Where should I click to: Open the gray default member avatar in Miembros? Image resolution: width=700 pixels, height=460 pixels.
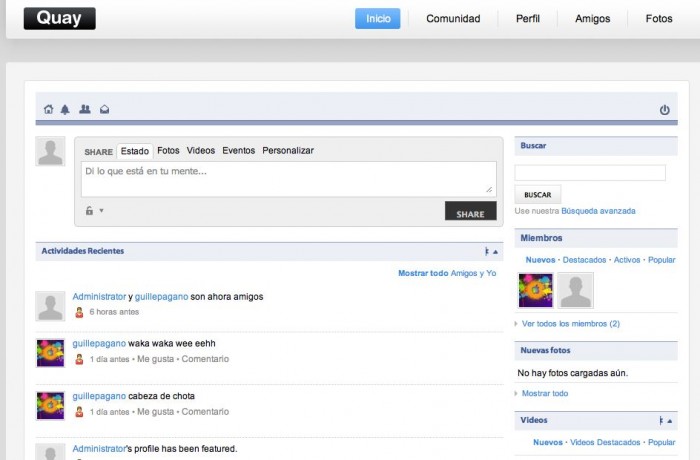pos(576,291)
